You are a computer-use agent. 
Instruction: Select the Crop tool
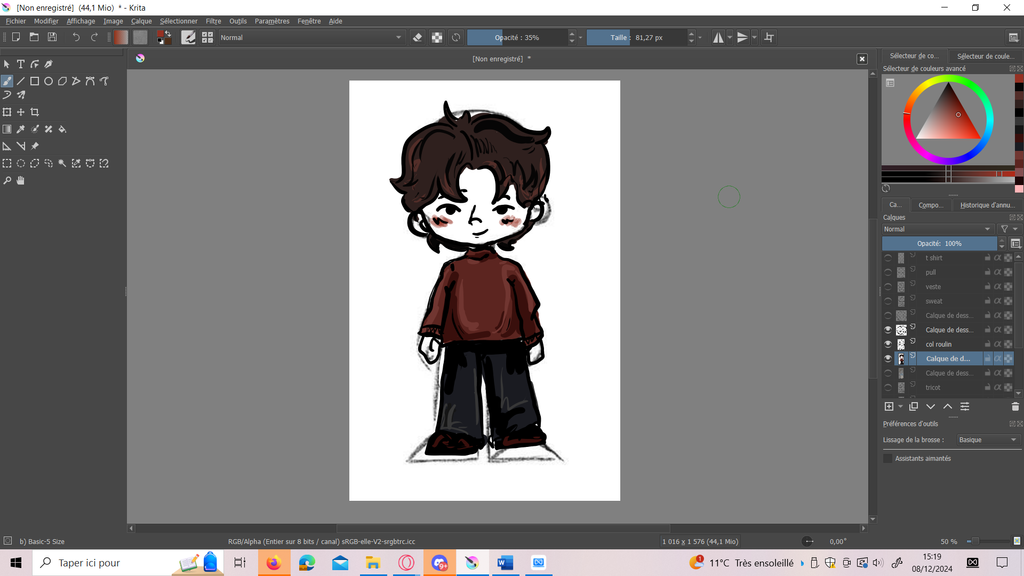35,113
